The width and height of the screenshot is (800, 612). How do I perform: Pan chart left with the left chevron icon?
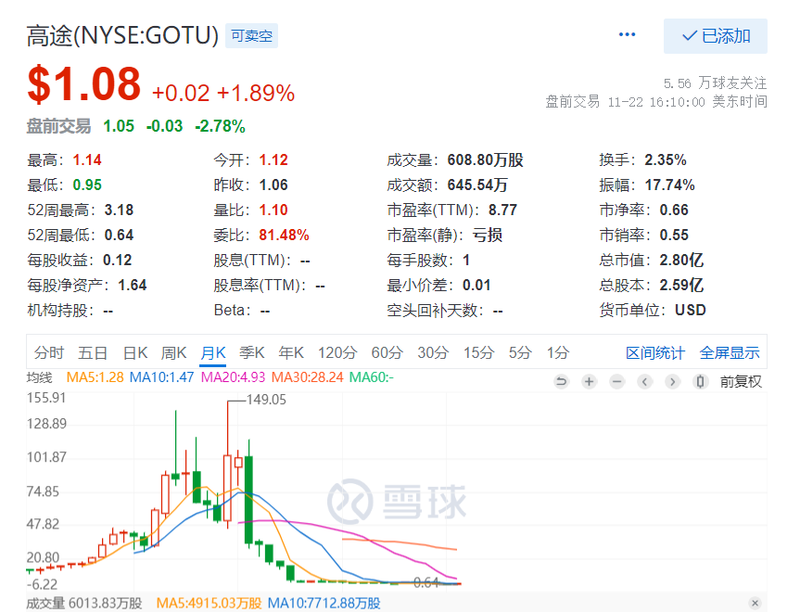645,381
